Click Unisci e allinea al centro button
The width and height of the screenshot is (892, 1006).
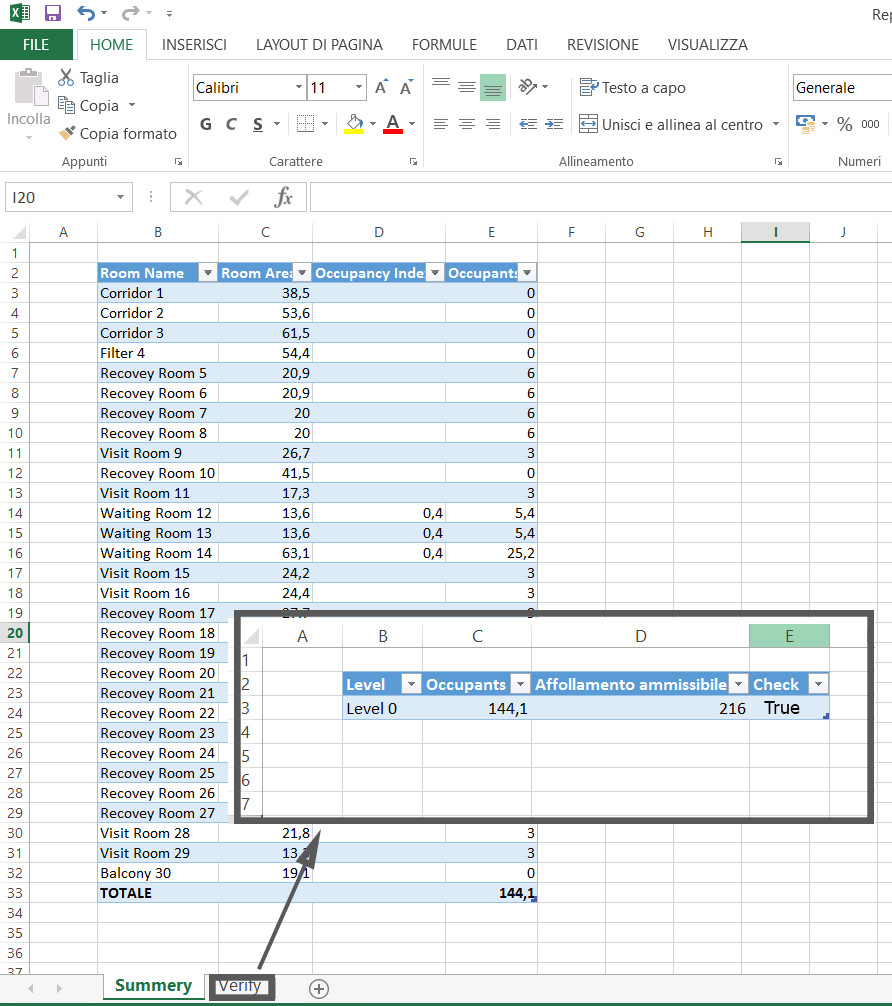tap(671, 124)
